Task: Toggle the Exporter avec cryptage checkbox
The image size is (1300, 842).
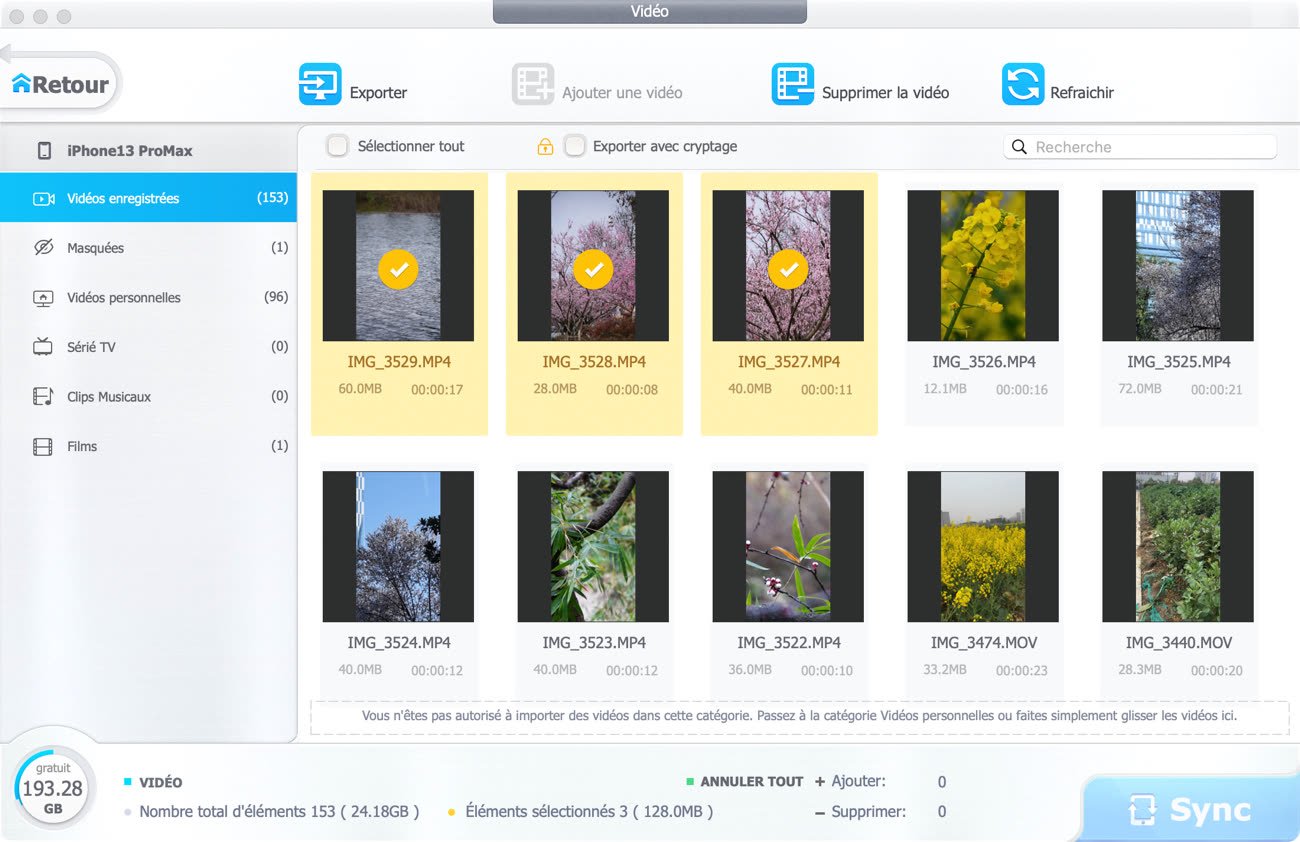Action: point(574,146)
